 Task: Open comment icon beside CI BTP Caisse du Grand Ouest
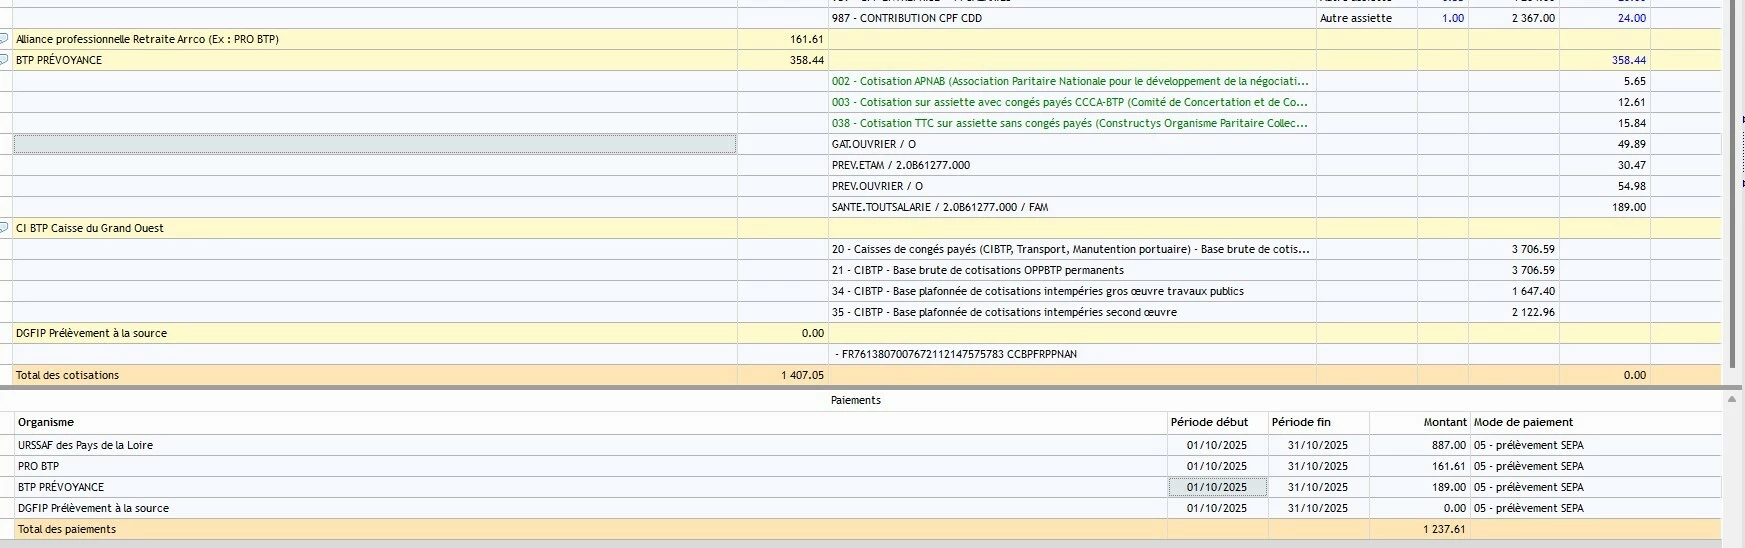click(4, 228)
